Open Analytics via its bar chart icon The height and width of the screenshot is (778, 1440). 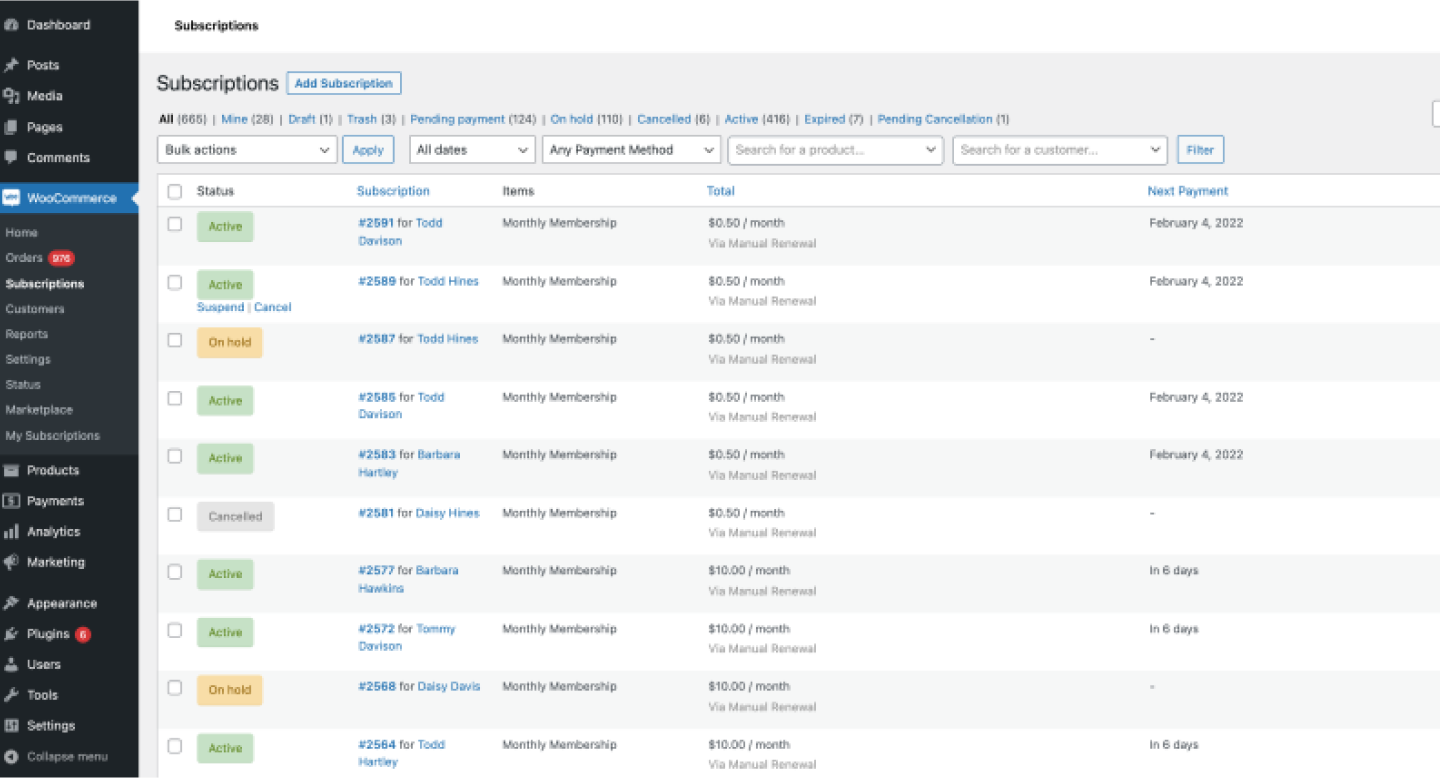11,532
